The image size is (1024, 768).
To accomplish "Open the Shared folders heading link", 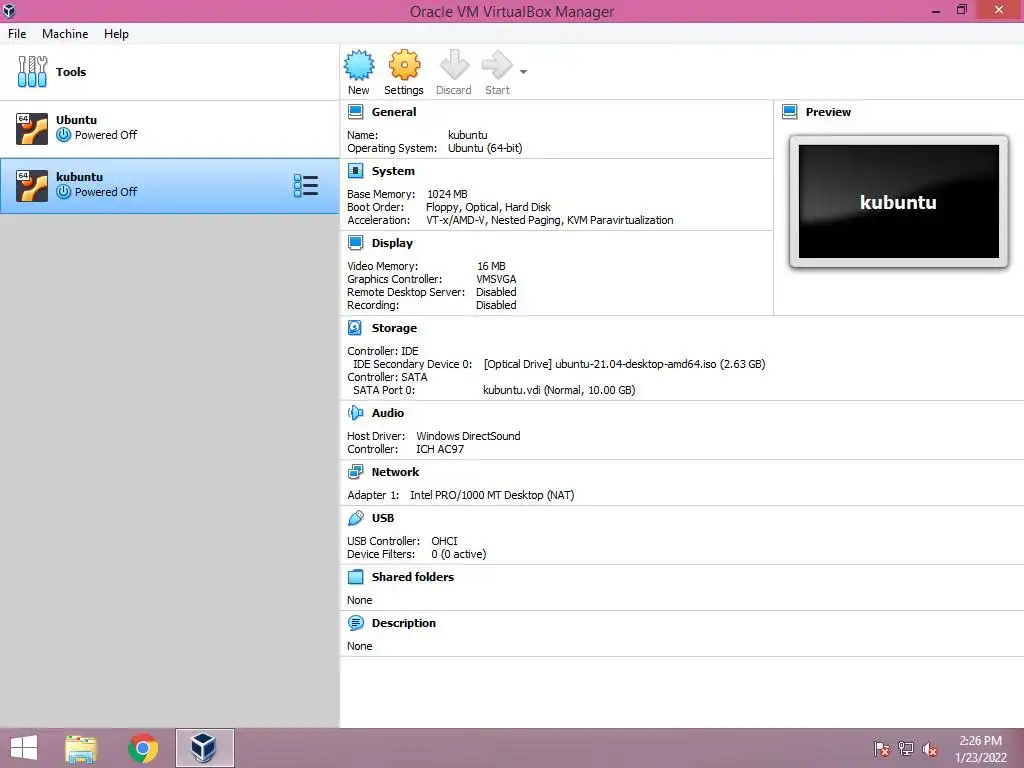I will tap(413, 577).
